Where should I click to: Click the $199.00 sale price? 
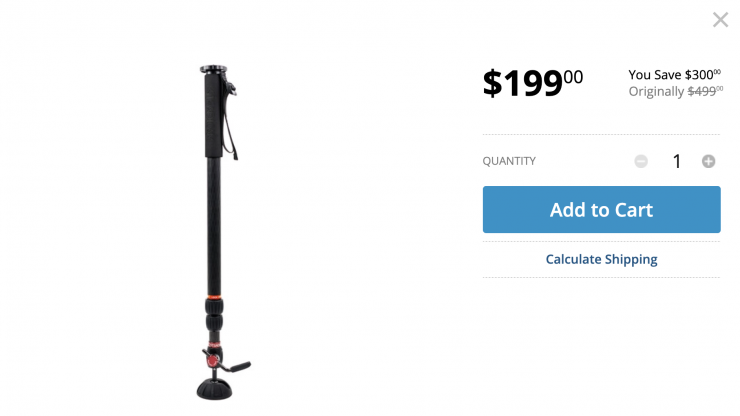[533, 83]
